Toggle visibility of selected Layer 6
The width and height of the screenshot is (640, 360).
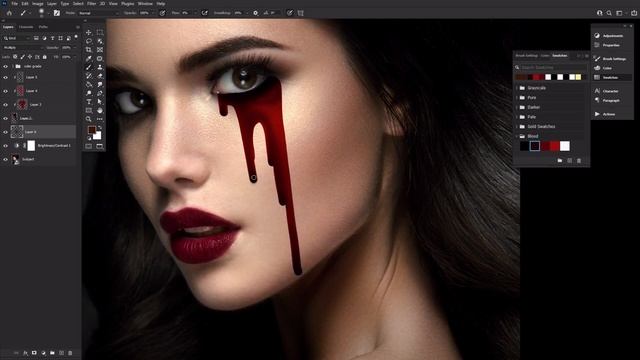pyautogui.click(x=5, y=132)
